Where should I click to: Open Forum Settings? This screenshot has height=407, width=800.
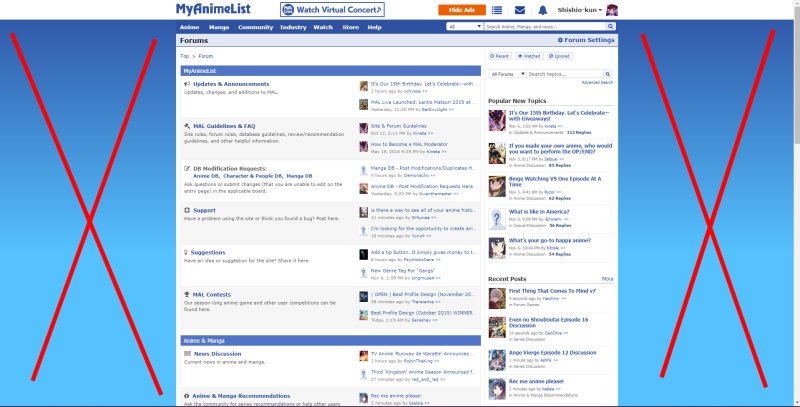pyautogui.click(x=586, y=40)
